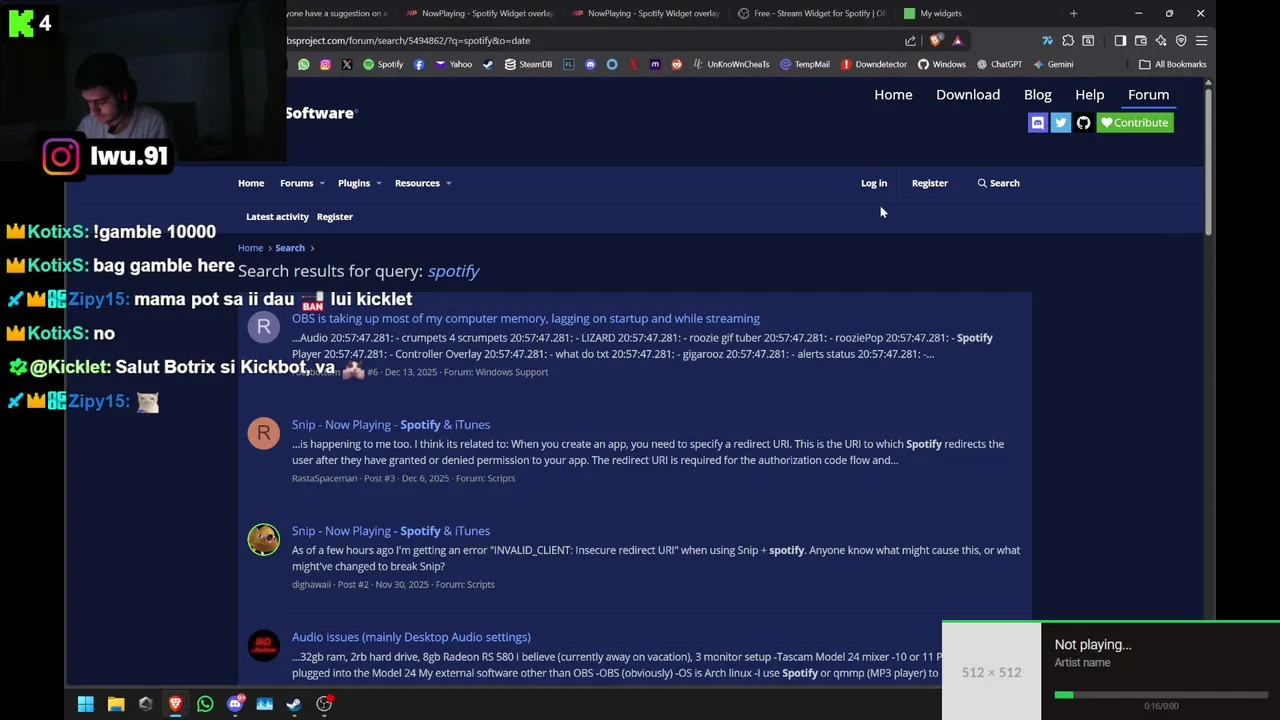This screenshot has width=1280, height=720.
Task: Open the Spotify bookmark
Action: click(383, 64)
